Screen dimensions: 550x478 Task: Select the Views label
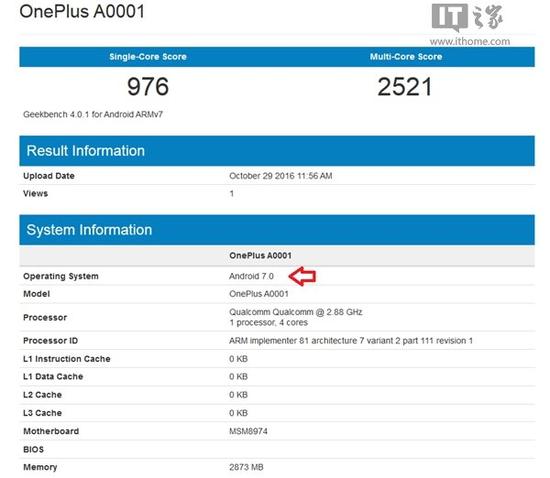[x=35, y=193]
